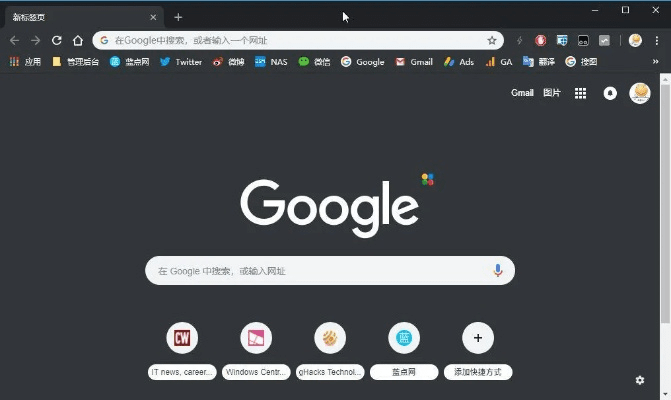The image size is (671, 400).
Task: Open the Apps bookmark shortcut
Action: [x=25, y=62]
